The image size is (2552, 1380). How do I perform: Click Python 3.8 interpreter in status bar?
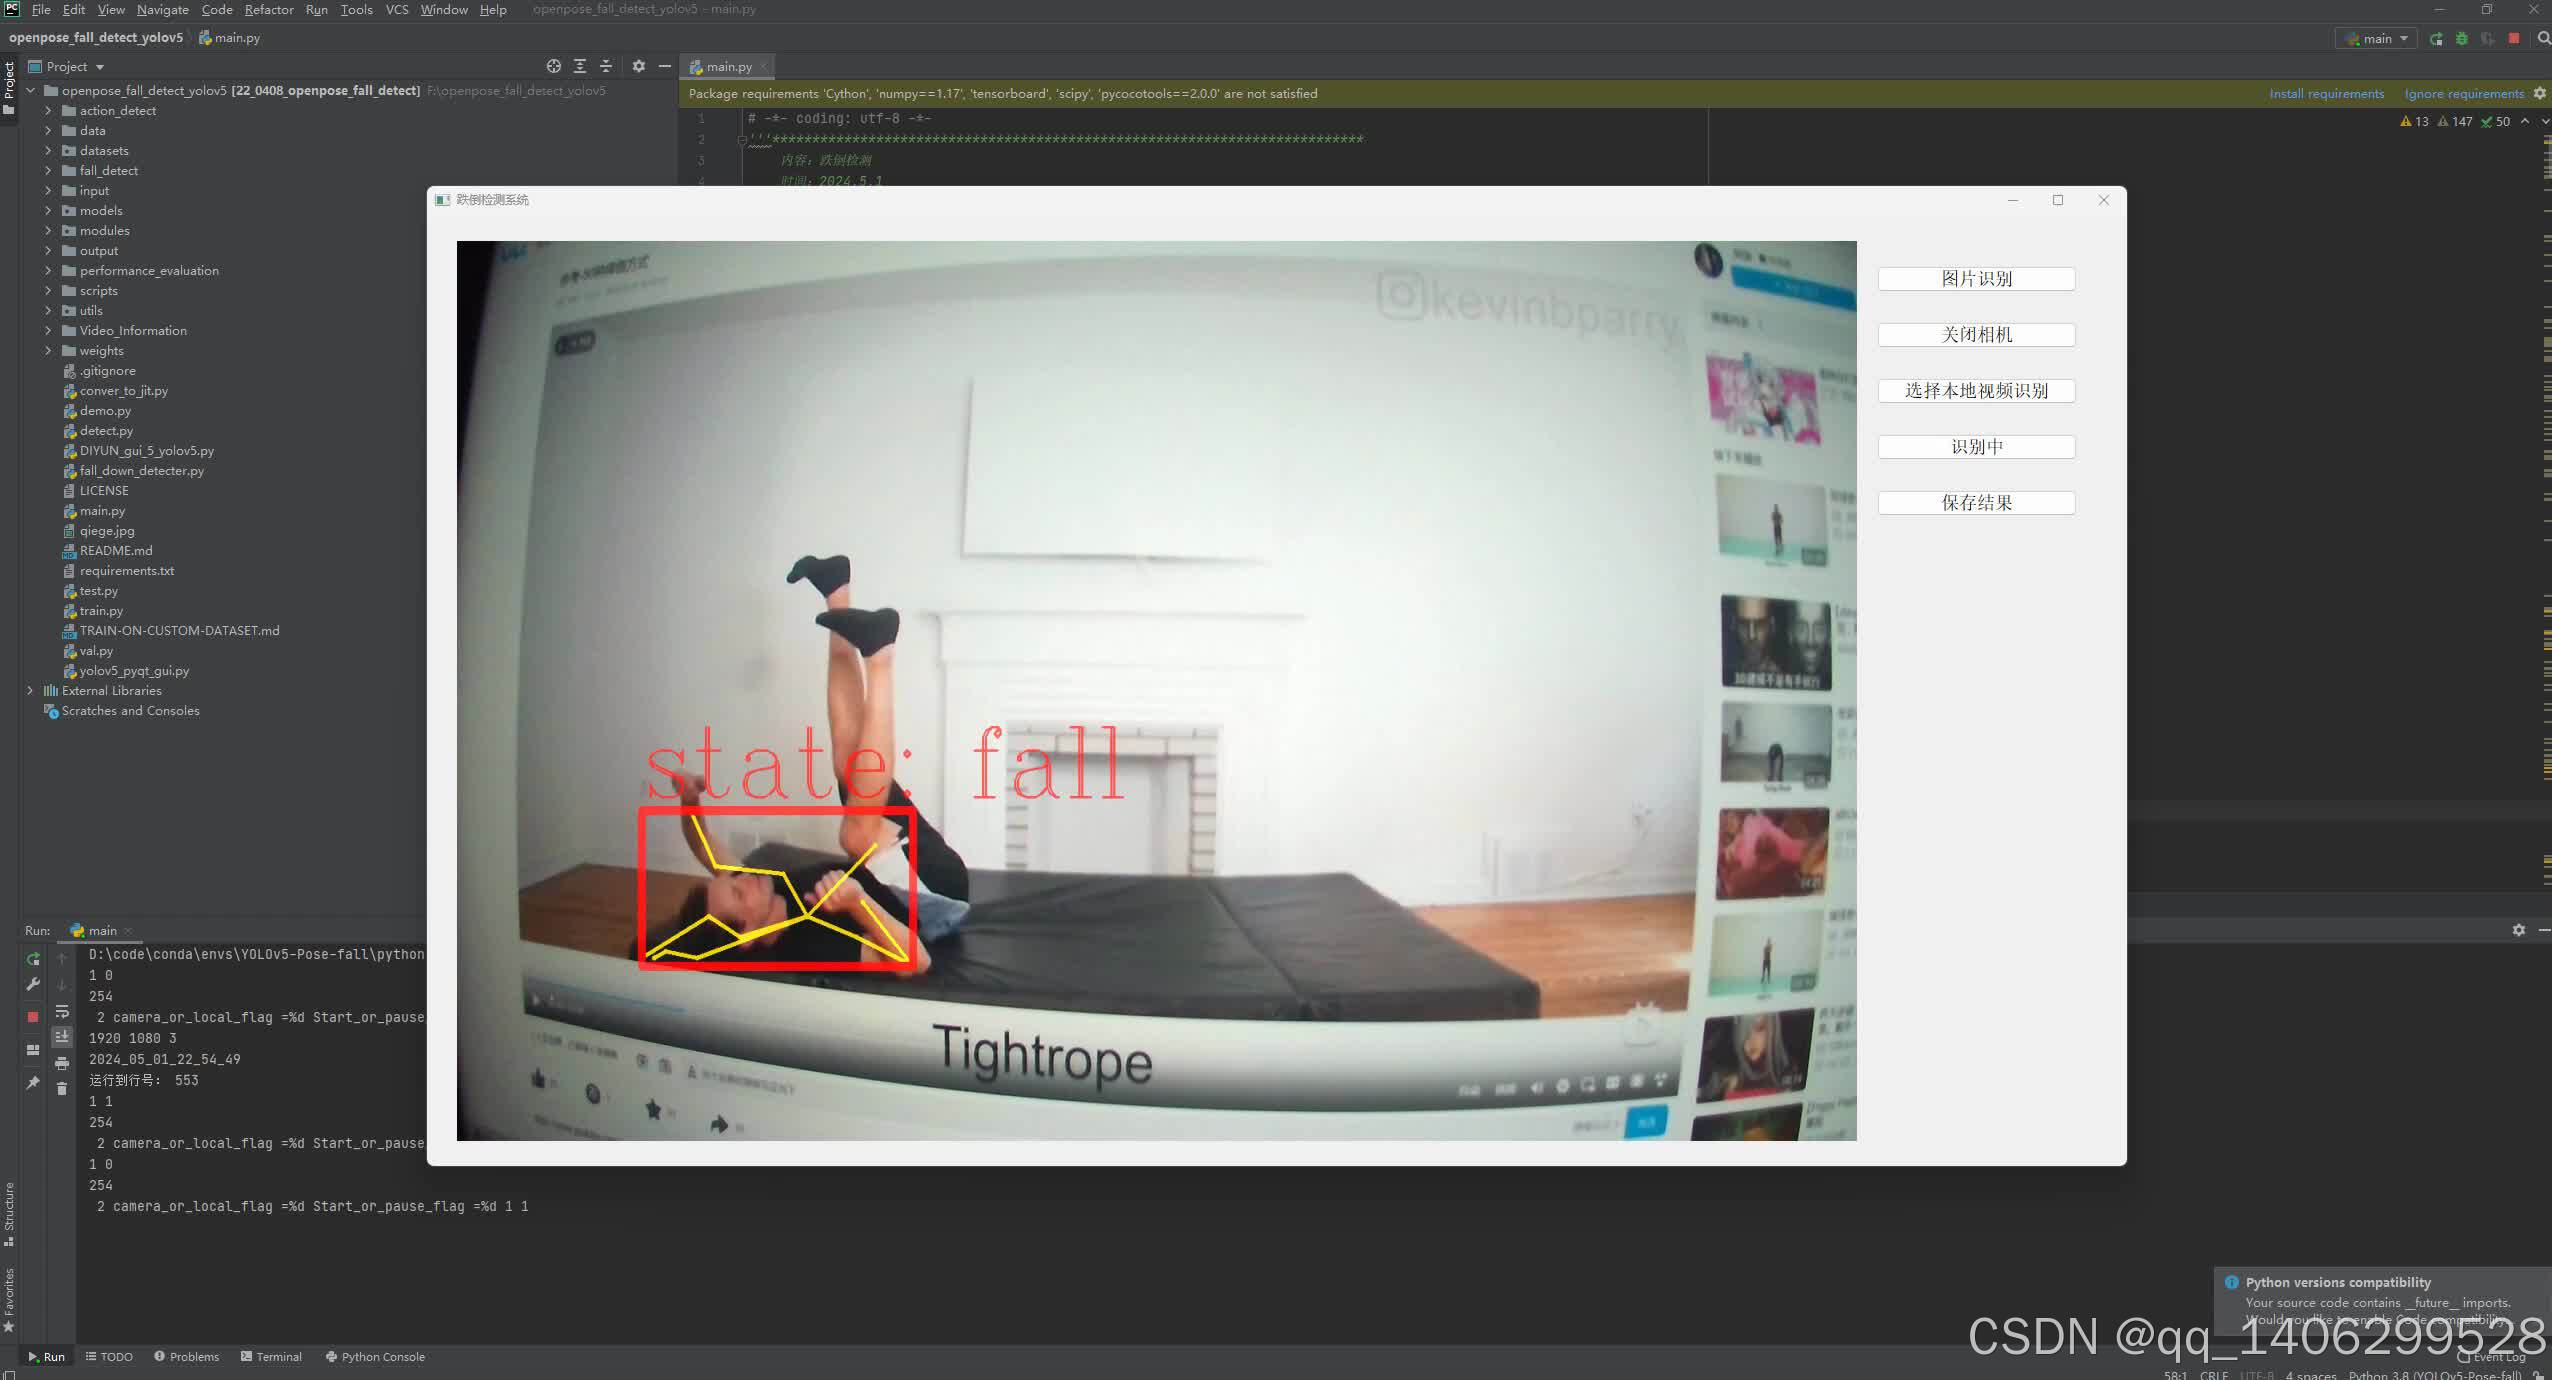(2435, 1375)
